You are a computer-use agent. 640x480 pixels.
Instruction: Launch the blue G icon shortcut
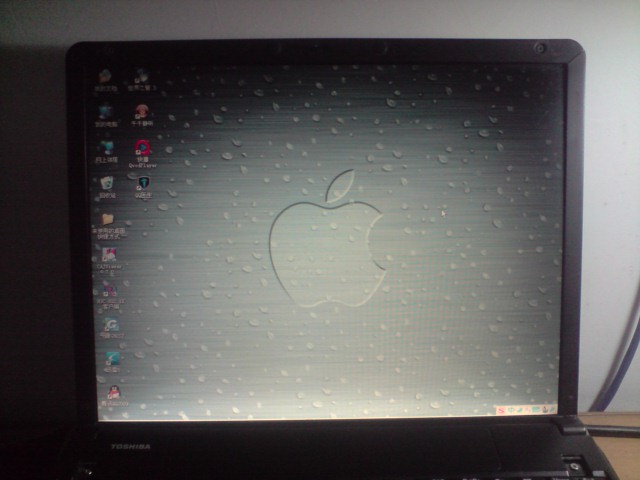111,328
